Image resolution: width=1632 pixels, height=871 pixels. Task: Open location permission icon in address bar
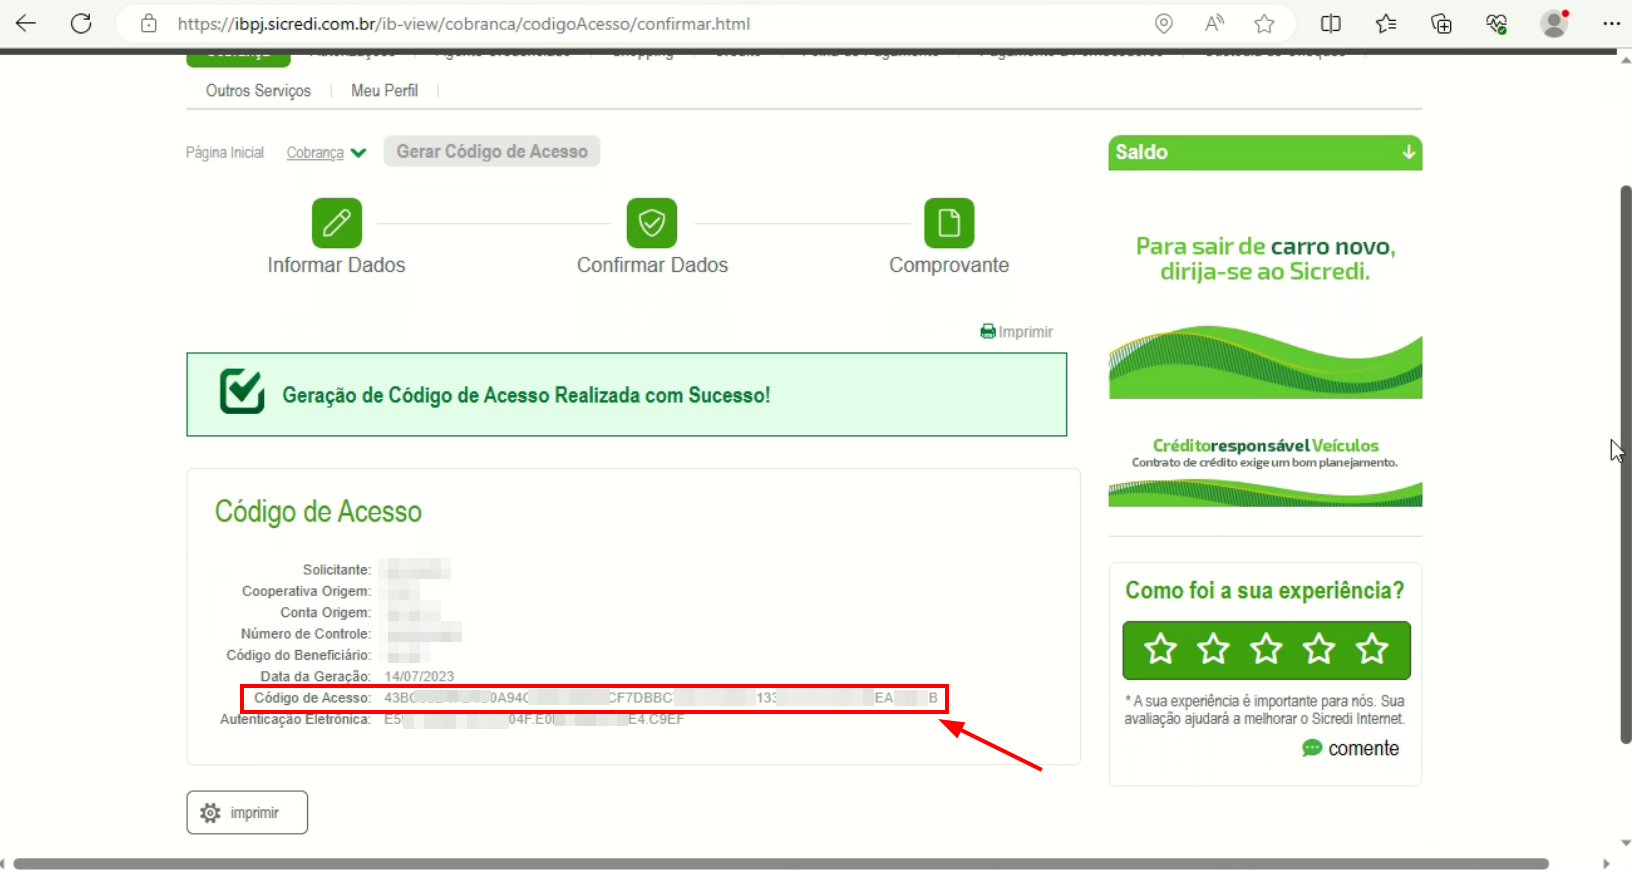coord(1163,24)
